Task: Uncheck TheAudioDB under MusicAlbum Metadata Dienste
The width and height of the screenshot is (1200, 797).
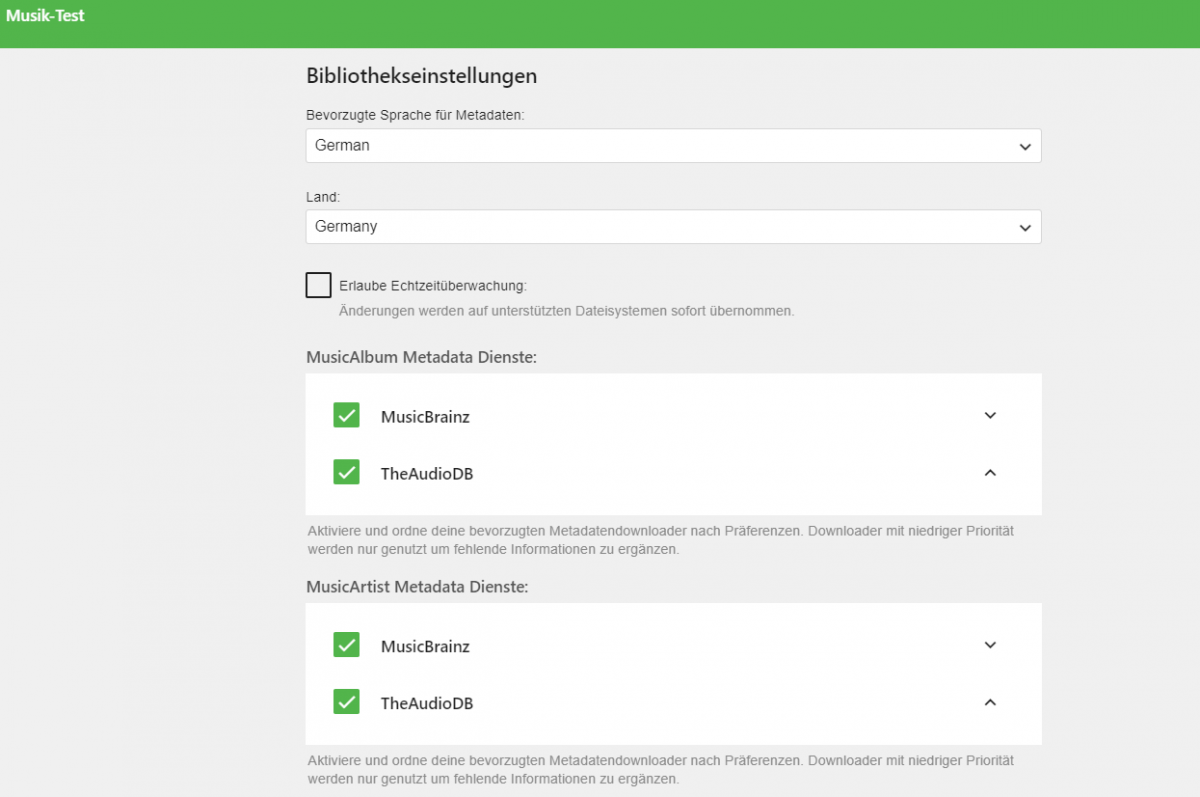Action: tap(346, 472)
